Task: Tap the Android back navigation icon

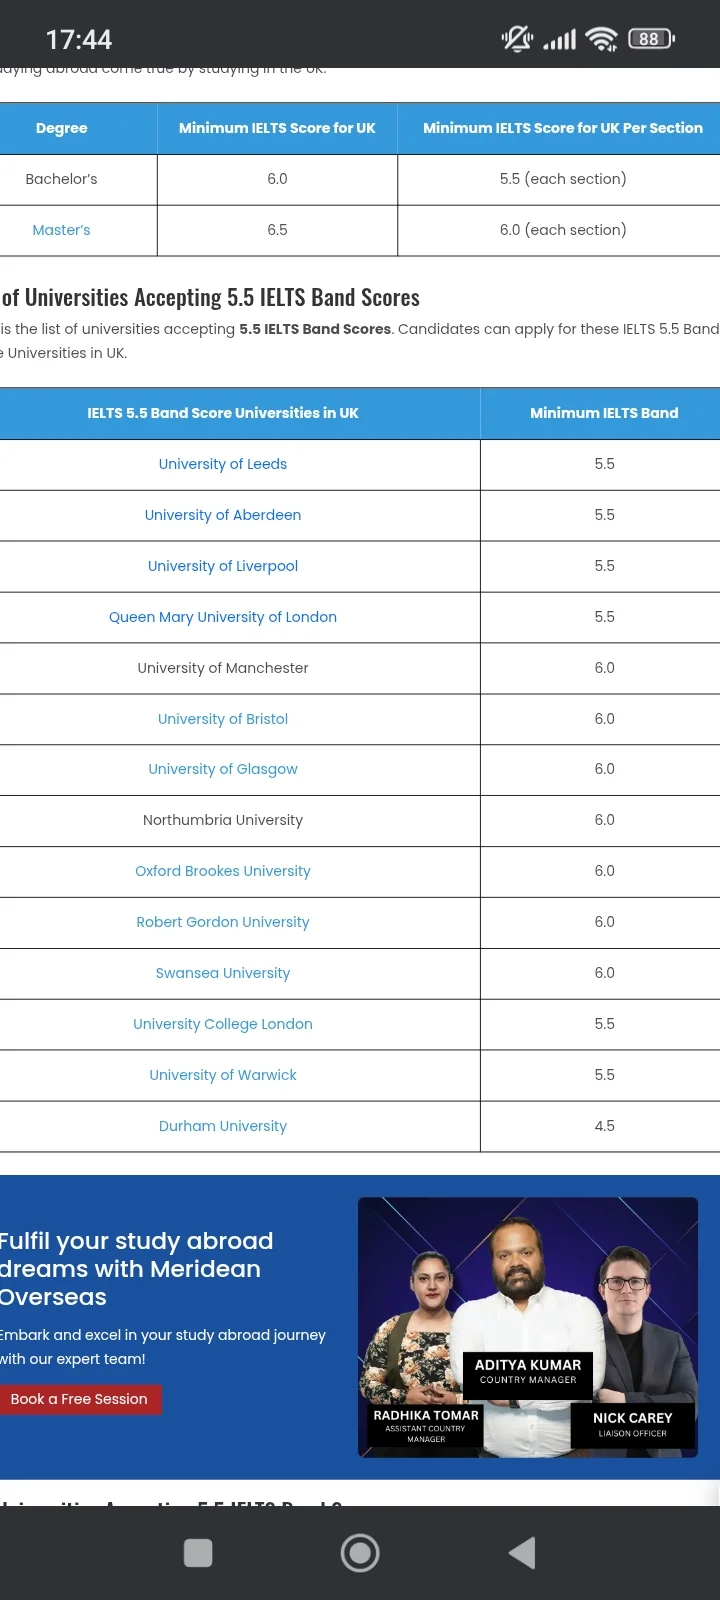Action: [x=522, y=1553]
